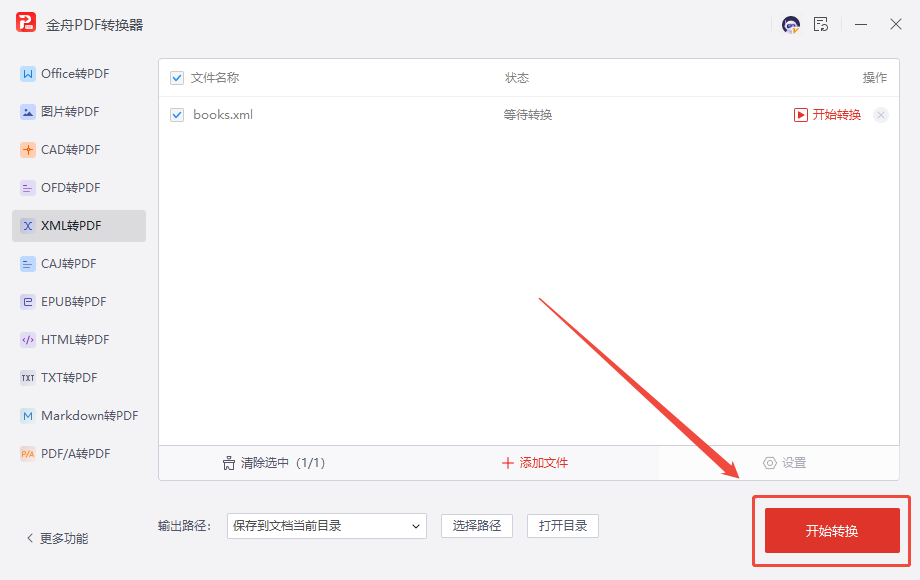The width and height of the screenshot is (920, 580).
Task: Select EPUB转PDF in the sidebar
Action: coord(79,302)
